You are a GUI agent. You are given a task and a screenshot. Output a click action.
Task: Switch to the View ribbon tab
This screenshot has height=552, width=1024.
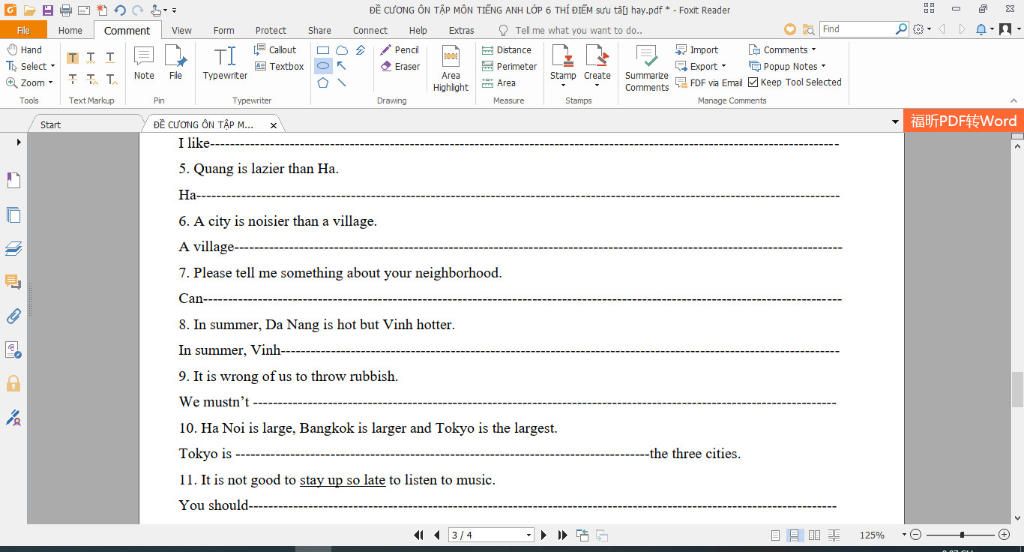[x=182, y=30]
